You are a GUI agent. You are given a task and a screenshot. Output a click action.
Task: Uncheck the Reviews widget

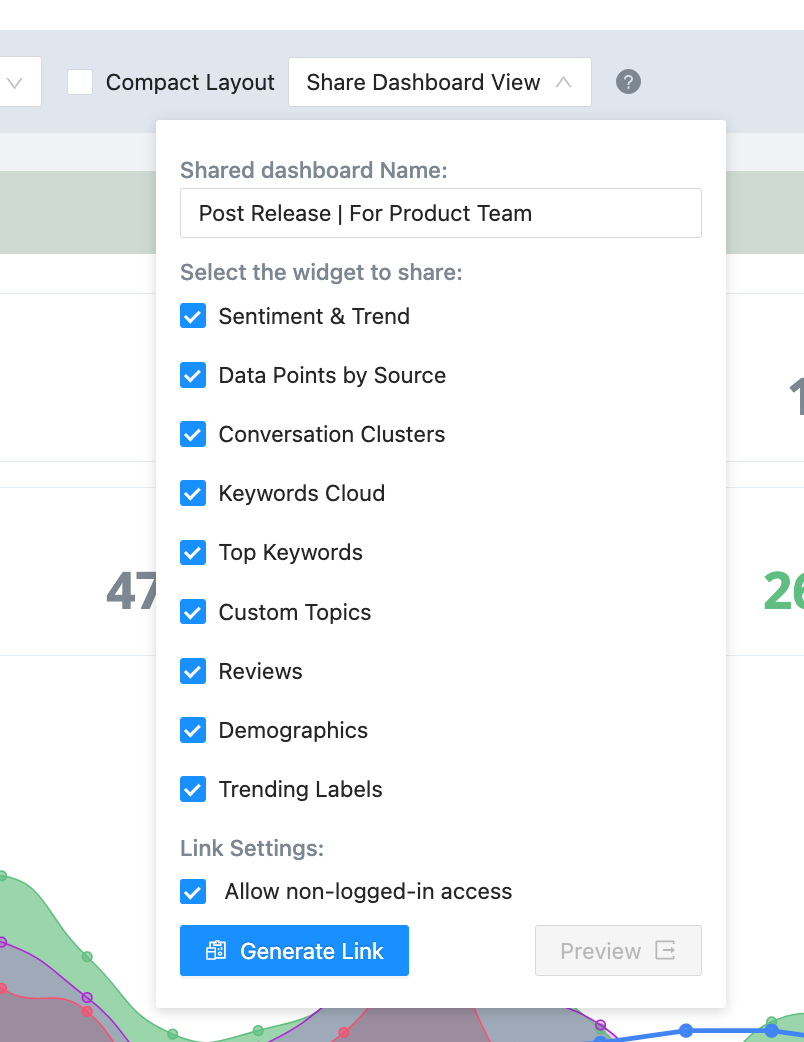coord(192,671)
